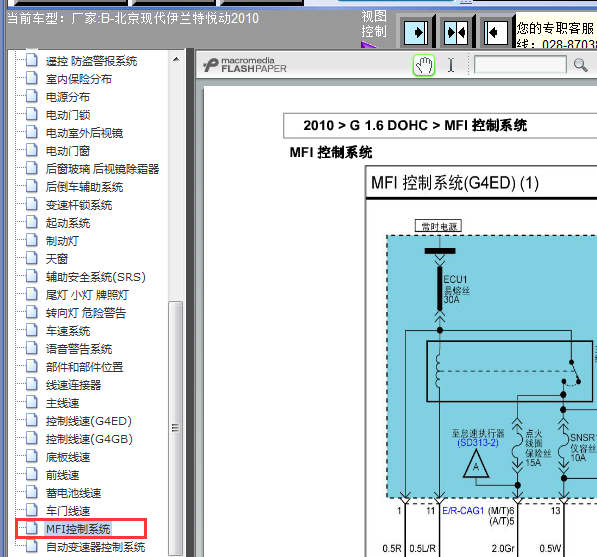Open 控制线速(G4GB) entry

point(89,439)
